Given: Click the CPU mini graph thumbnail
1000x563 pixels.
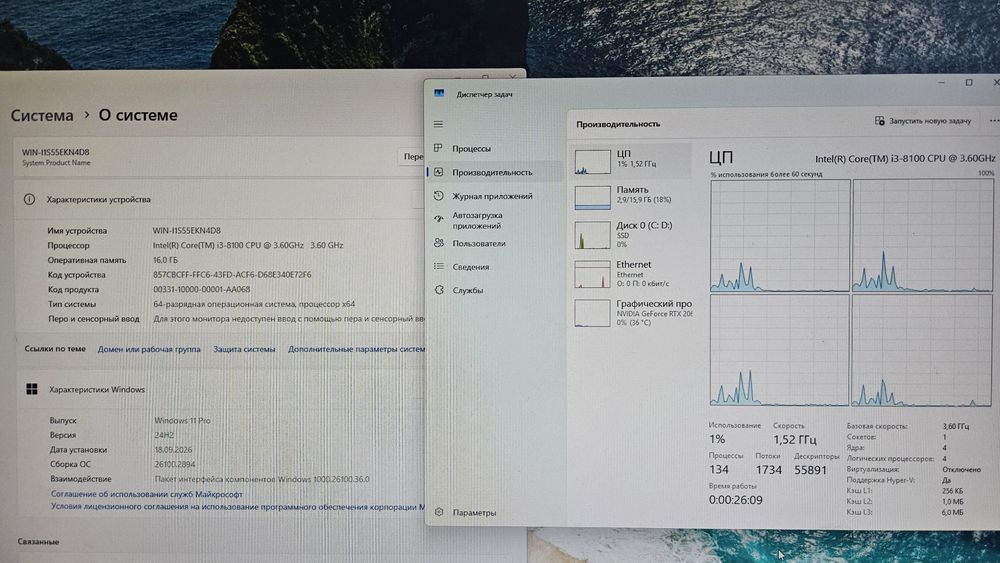Looking at the screenshot, I should [592, 162].
